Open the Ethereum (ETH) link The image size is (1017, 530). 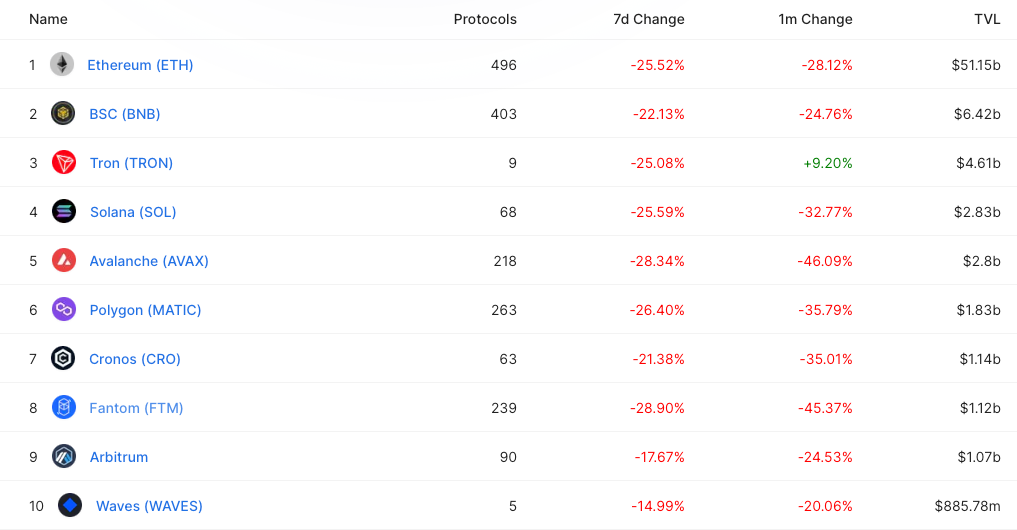tap(140, 65)
